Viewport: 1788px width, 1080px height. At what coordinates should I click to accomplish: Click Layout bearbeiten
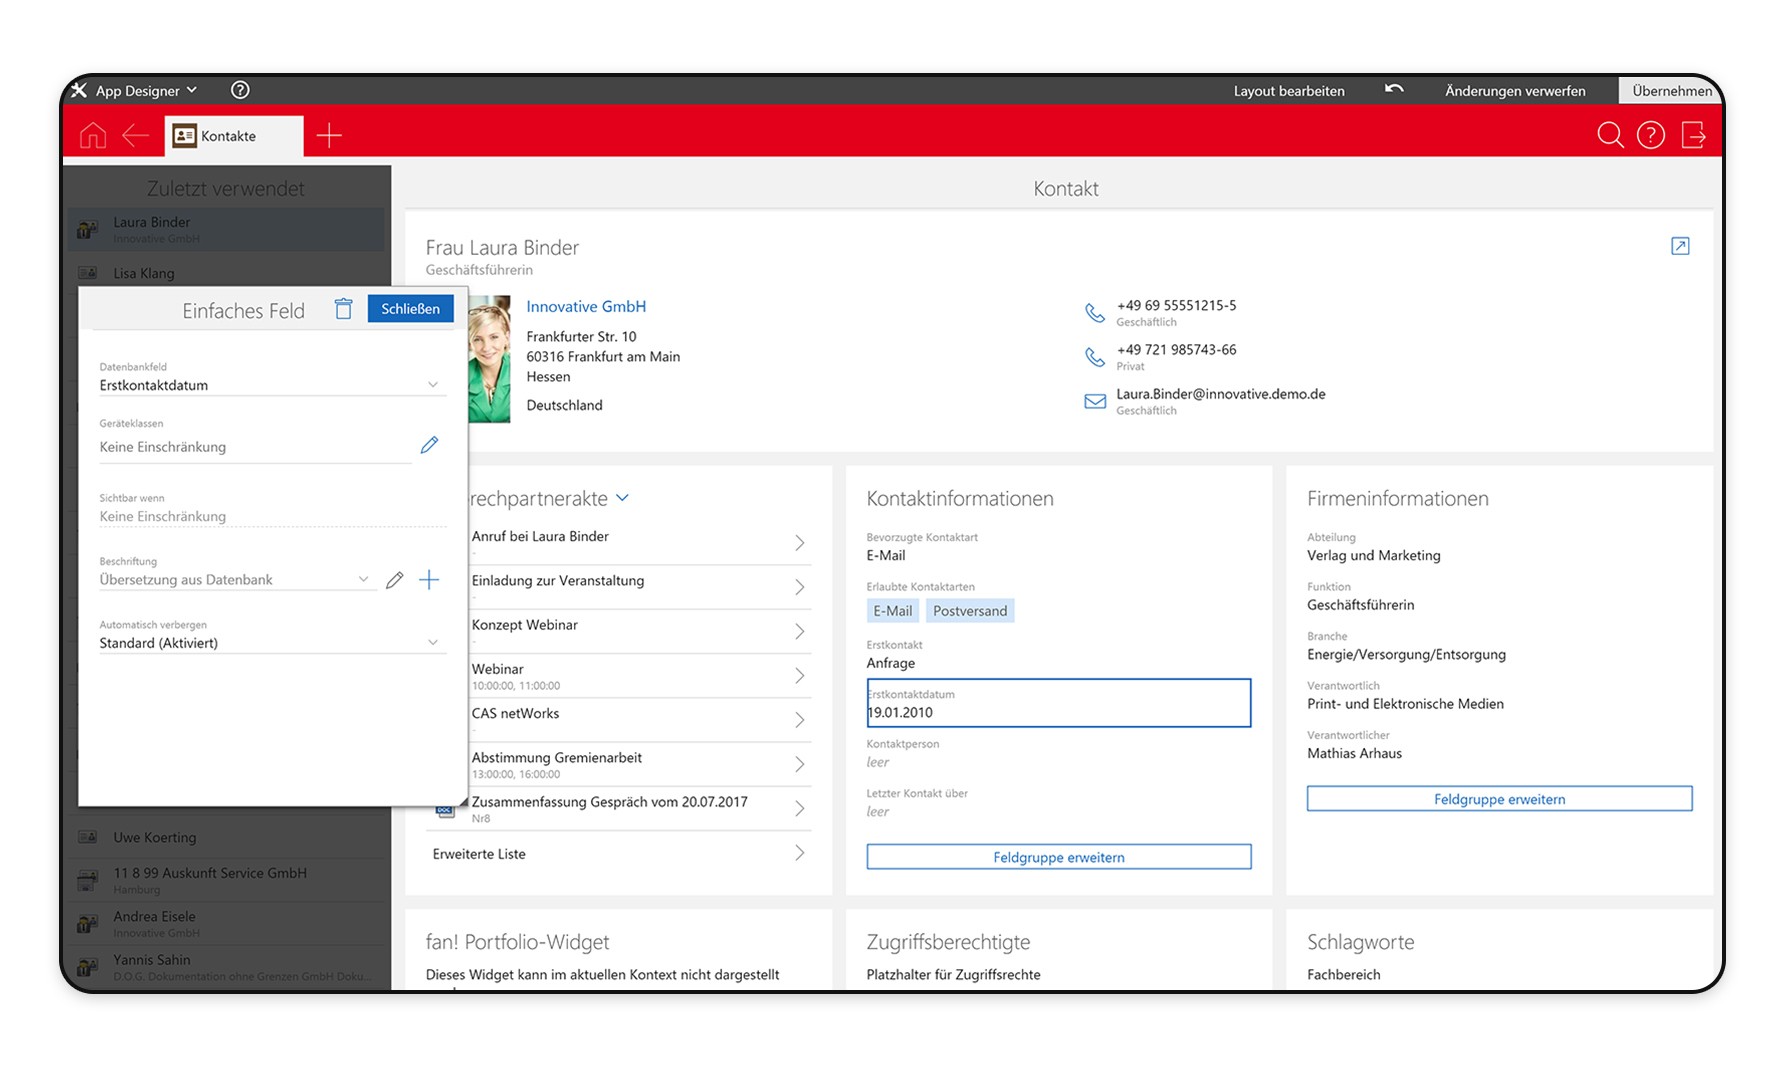[x=1288, y=91]
